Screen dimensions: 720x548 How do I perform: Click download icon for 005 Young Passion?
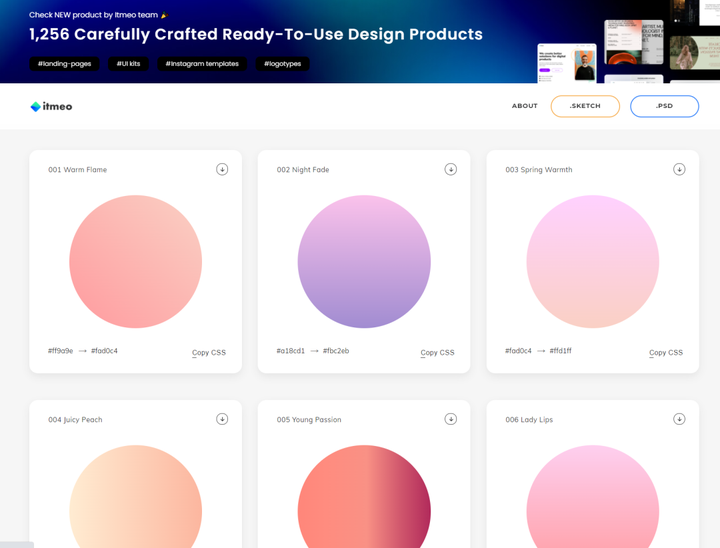(451, 419)
